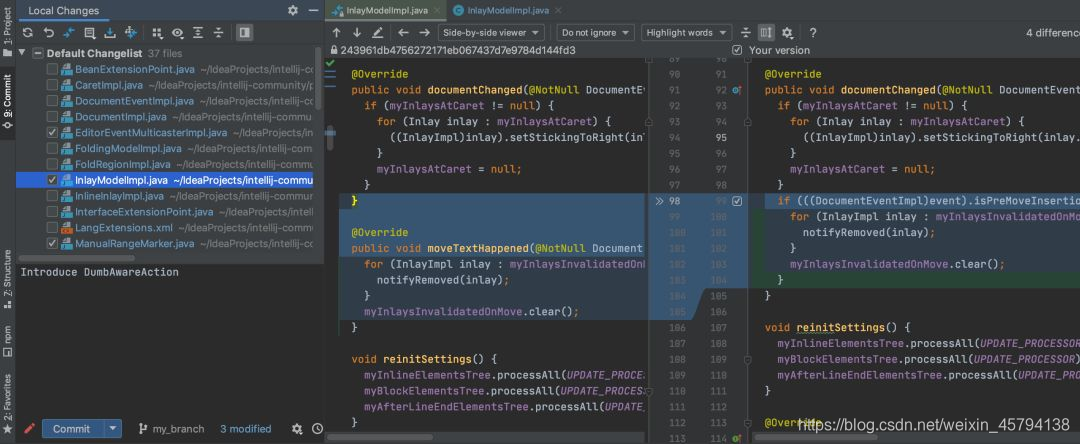Check FoldingModelImpl.java for commit
This screenshot has height=444, width=1080.
(52, 148)
